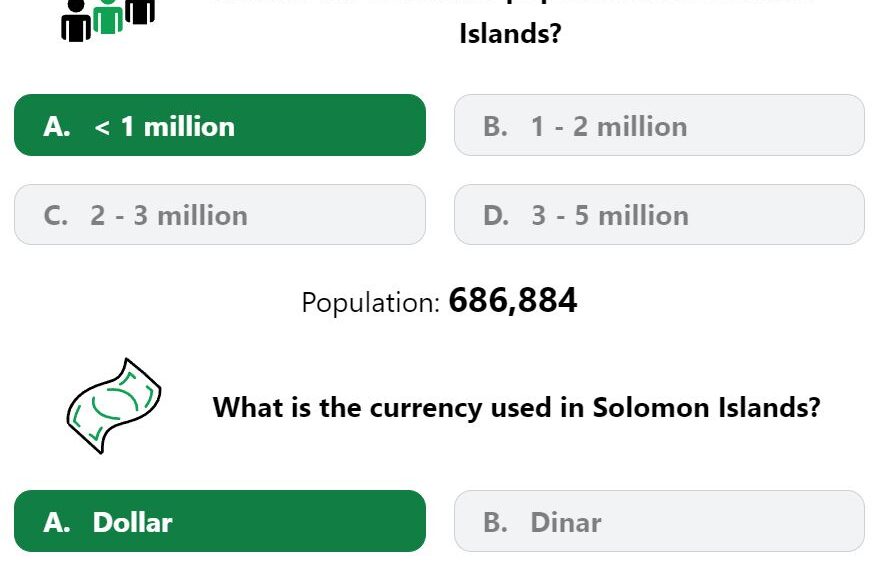Viewport: 874px width, 570px height.
Task: Click the "Population:" label text
Action: (371, 303)
